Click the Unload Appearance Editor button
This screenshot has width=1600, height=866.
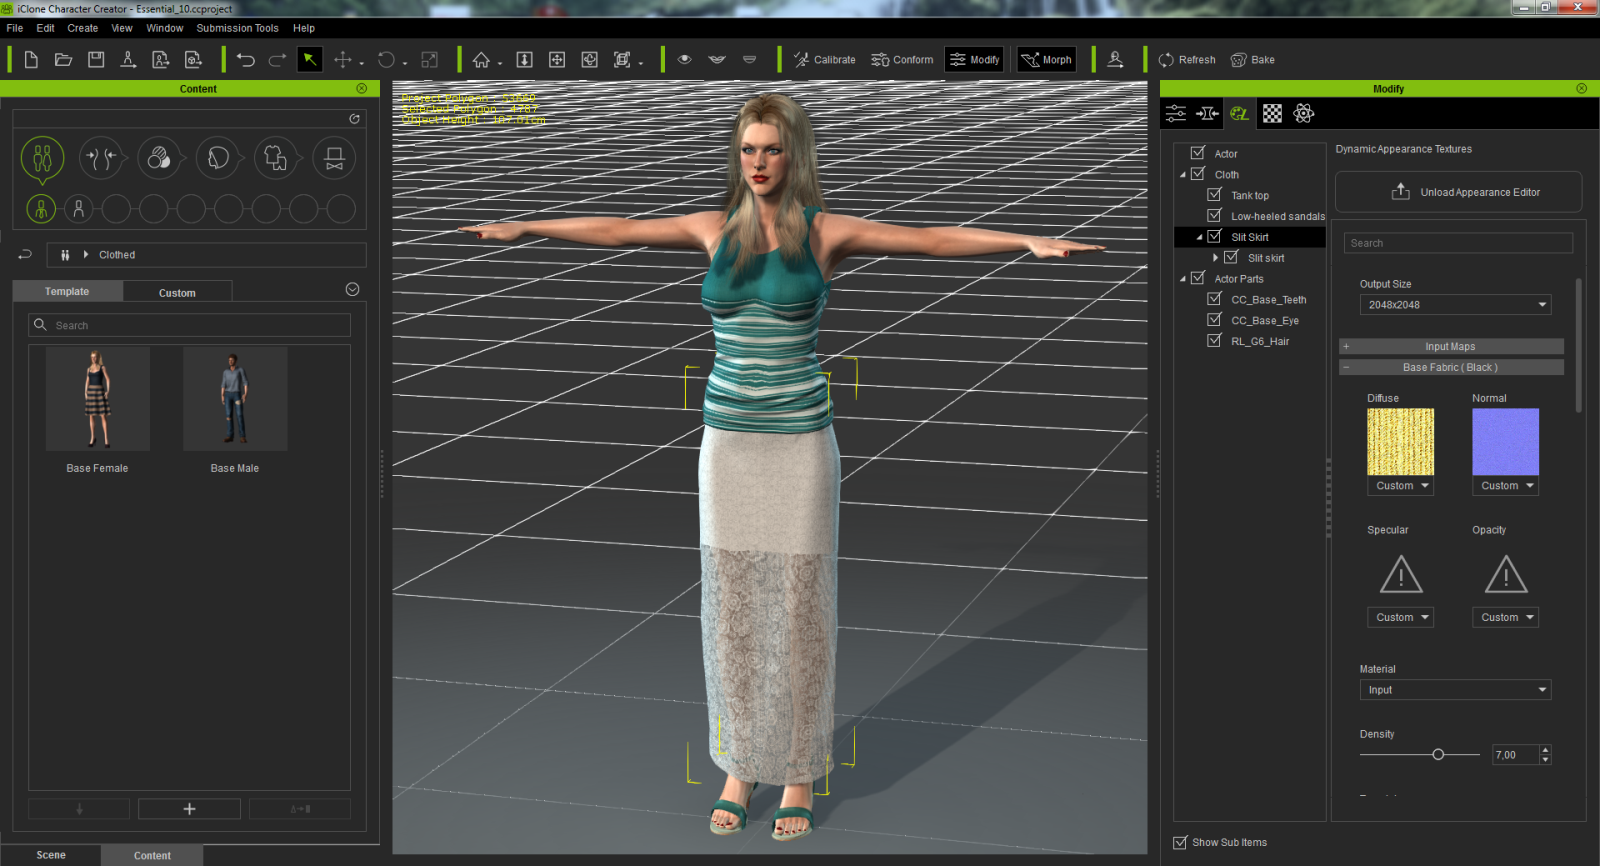(x=1459, y=192)
